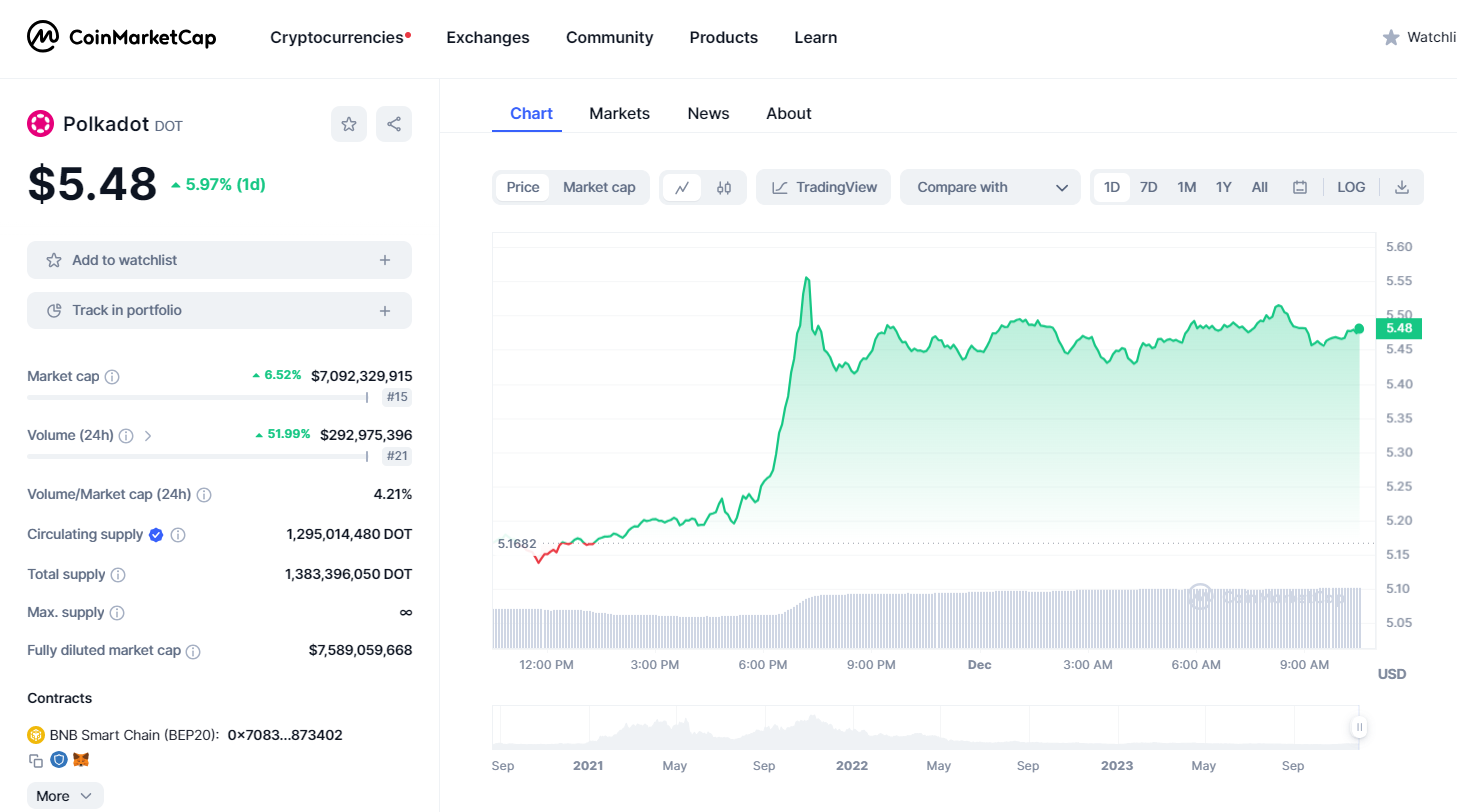Click info icon beside Fully diluted market cap

193,651
